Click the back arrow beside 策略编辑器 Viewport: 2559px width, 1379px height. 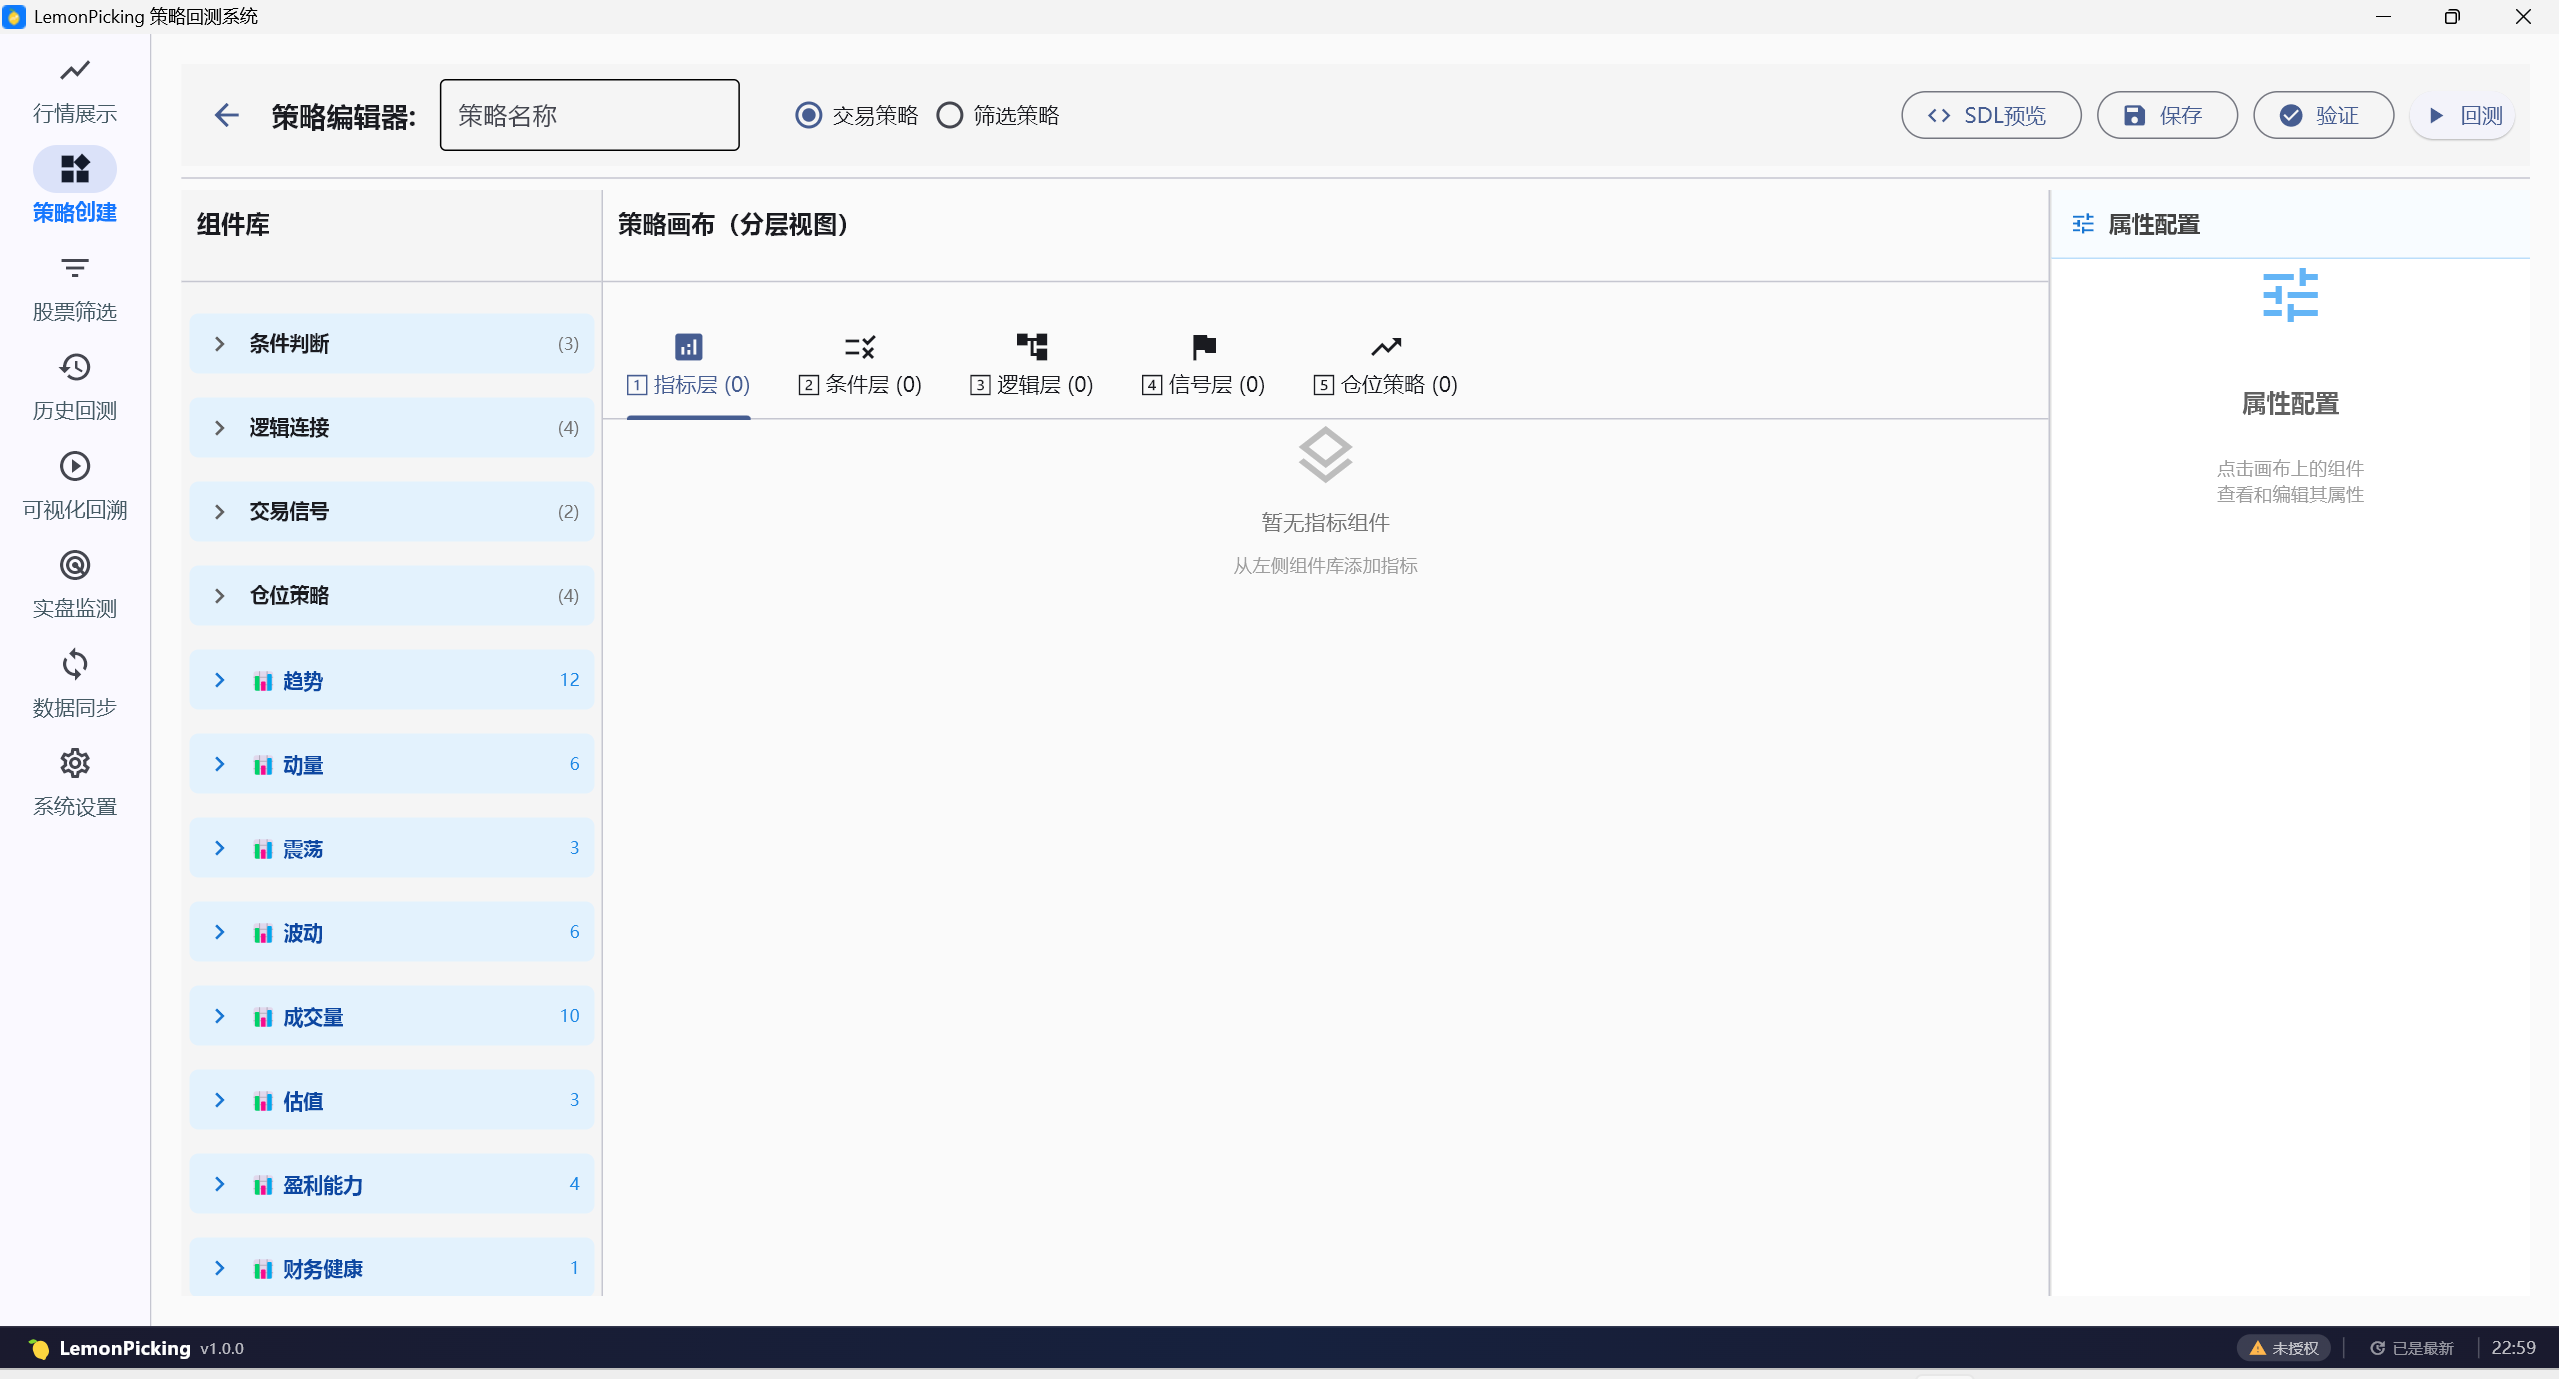[x=227, y=116]
